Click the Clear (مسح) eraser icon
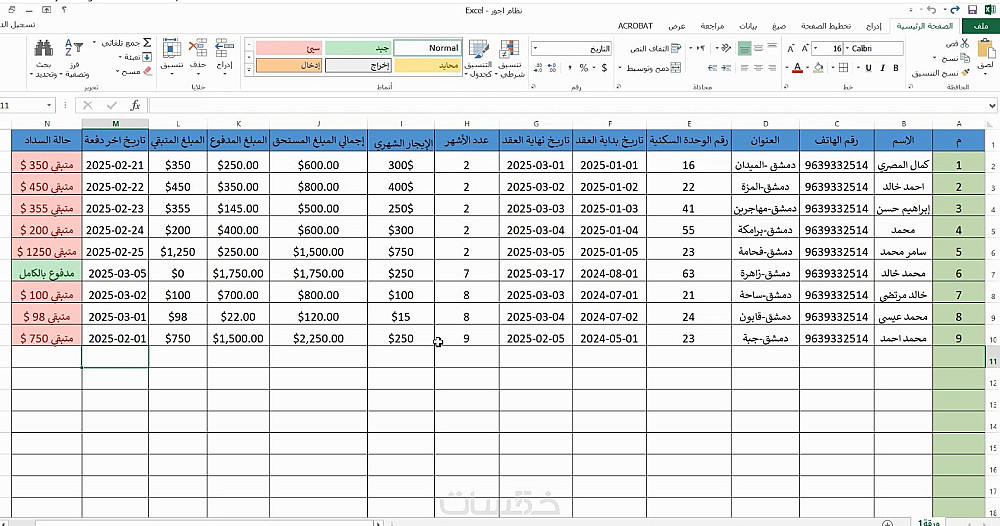The height and width of the screenshot is (526, 1000). click(148, 71)
